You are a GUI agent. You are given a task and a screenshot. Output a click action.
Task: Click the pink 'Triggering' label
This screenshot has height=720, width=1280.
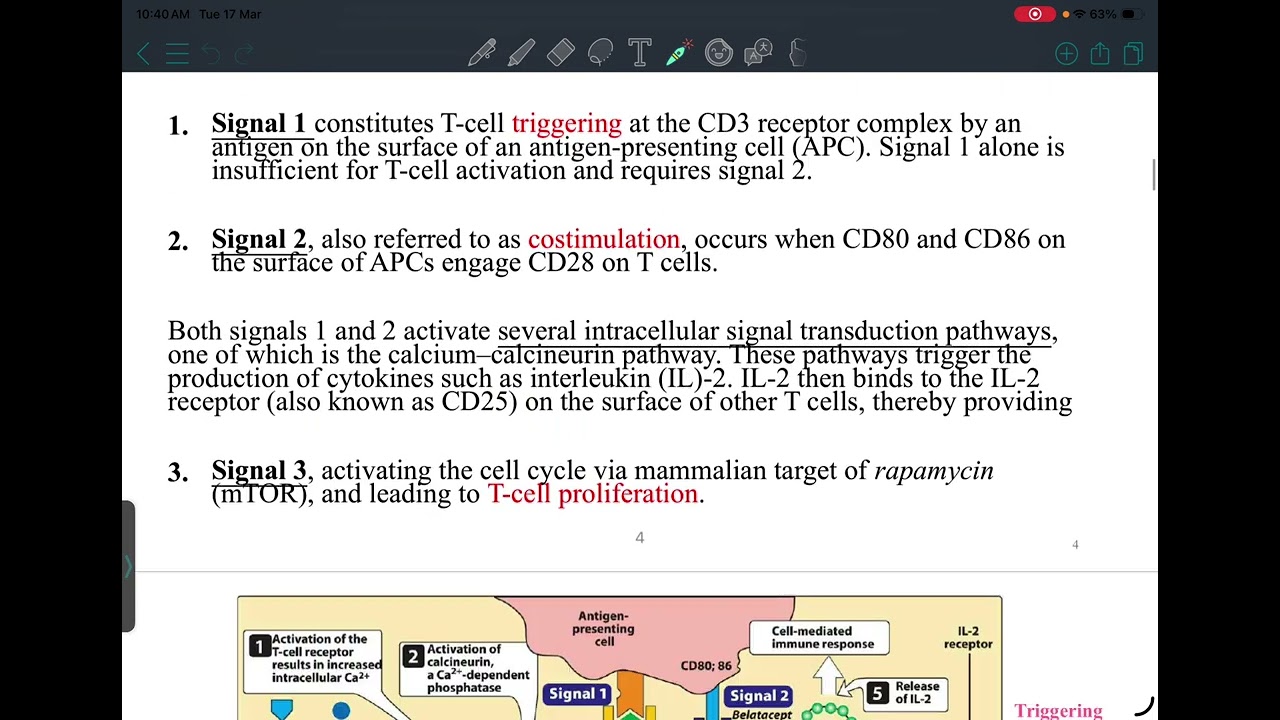pos(1058,711)
